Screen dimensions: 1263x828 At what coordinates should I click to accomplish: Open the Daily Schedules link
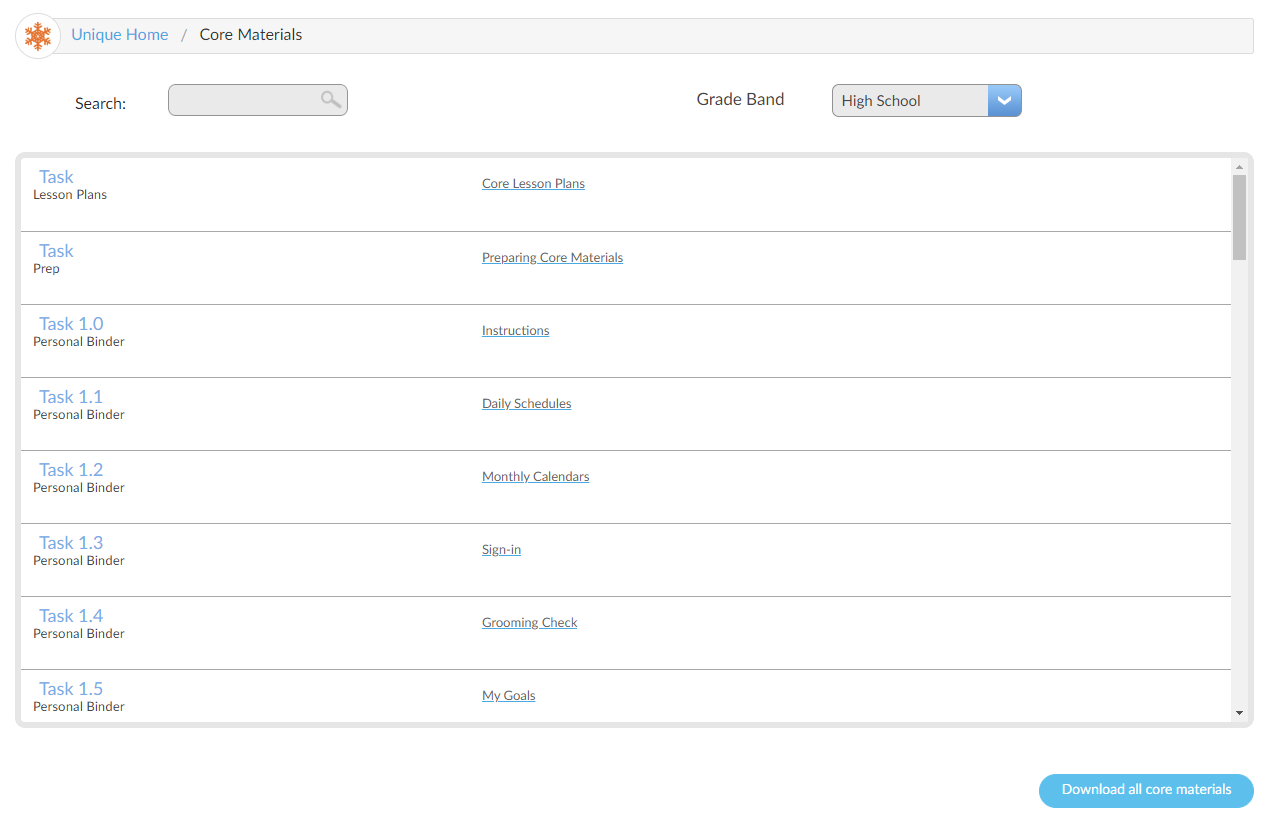(526, 404)
